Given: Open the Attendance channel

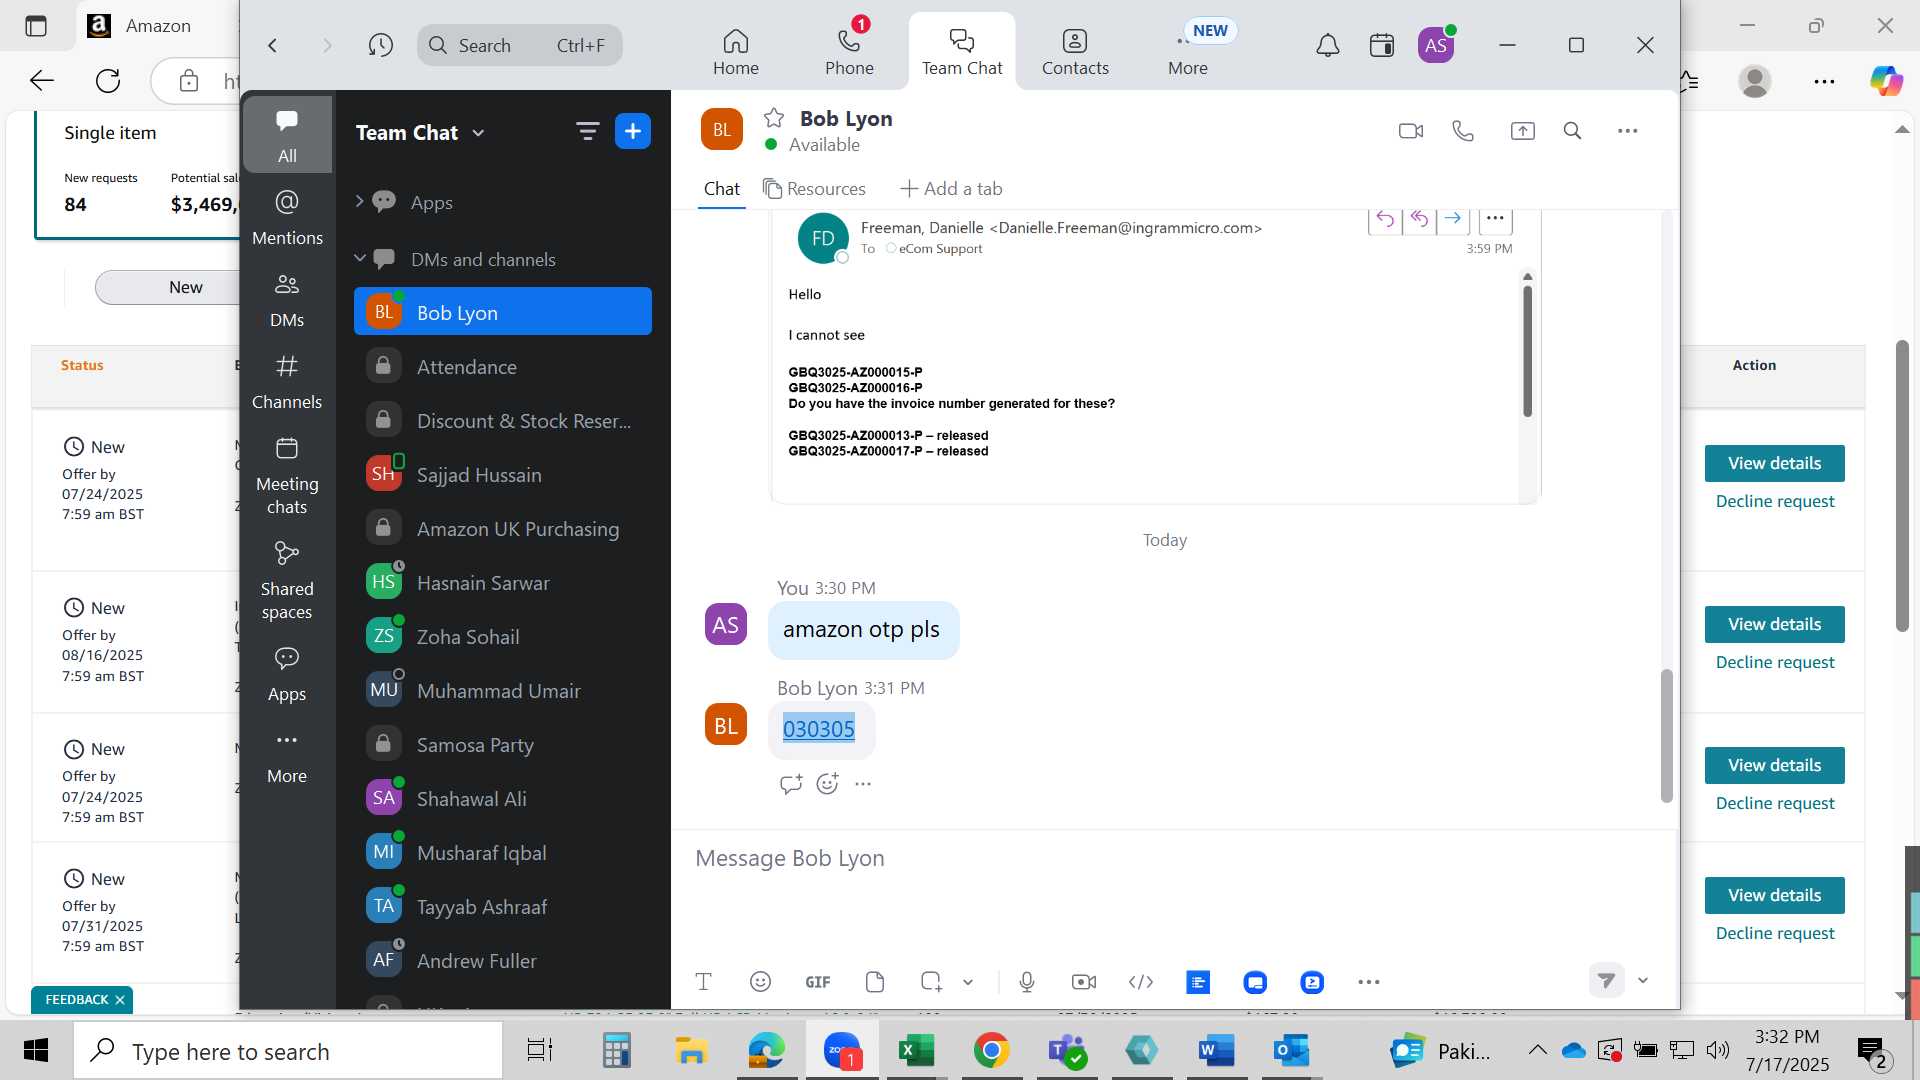Looking at the screenshot, I should (503, 366).
